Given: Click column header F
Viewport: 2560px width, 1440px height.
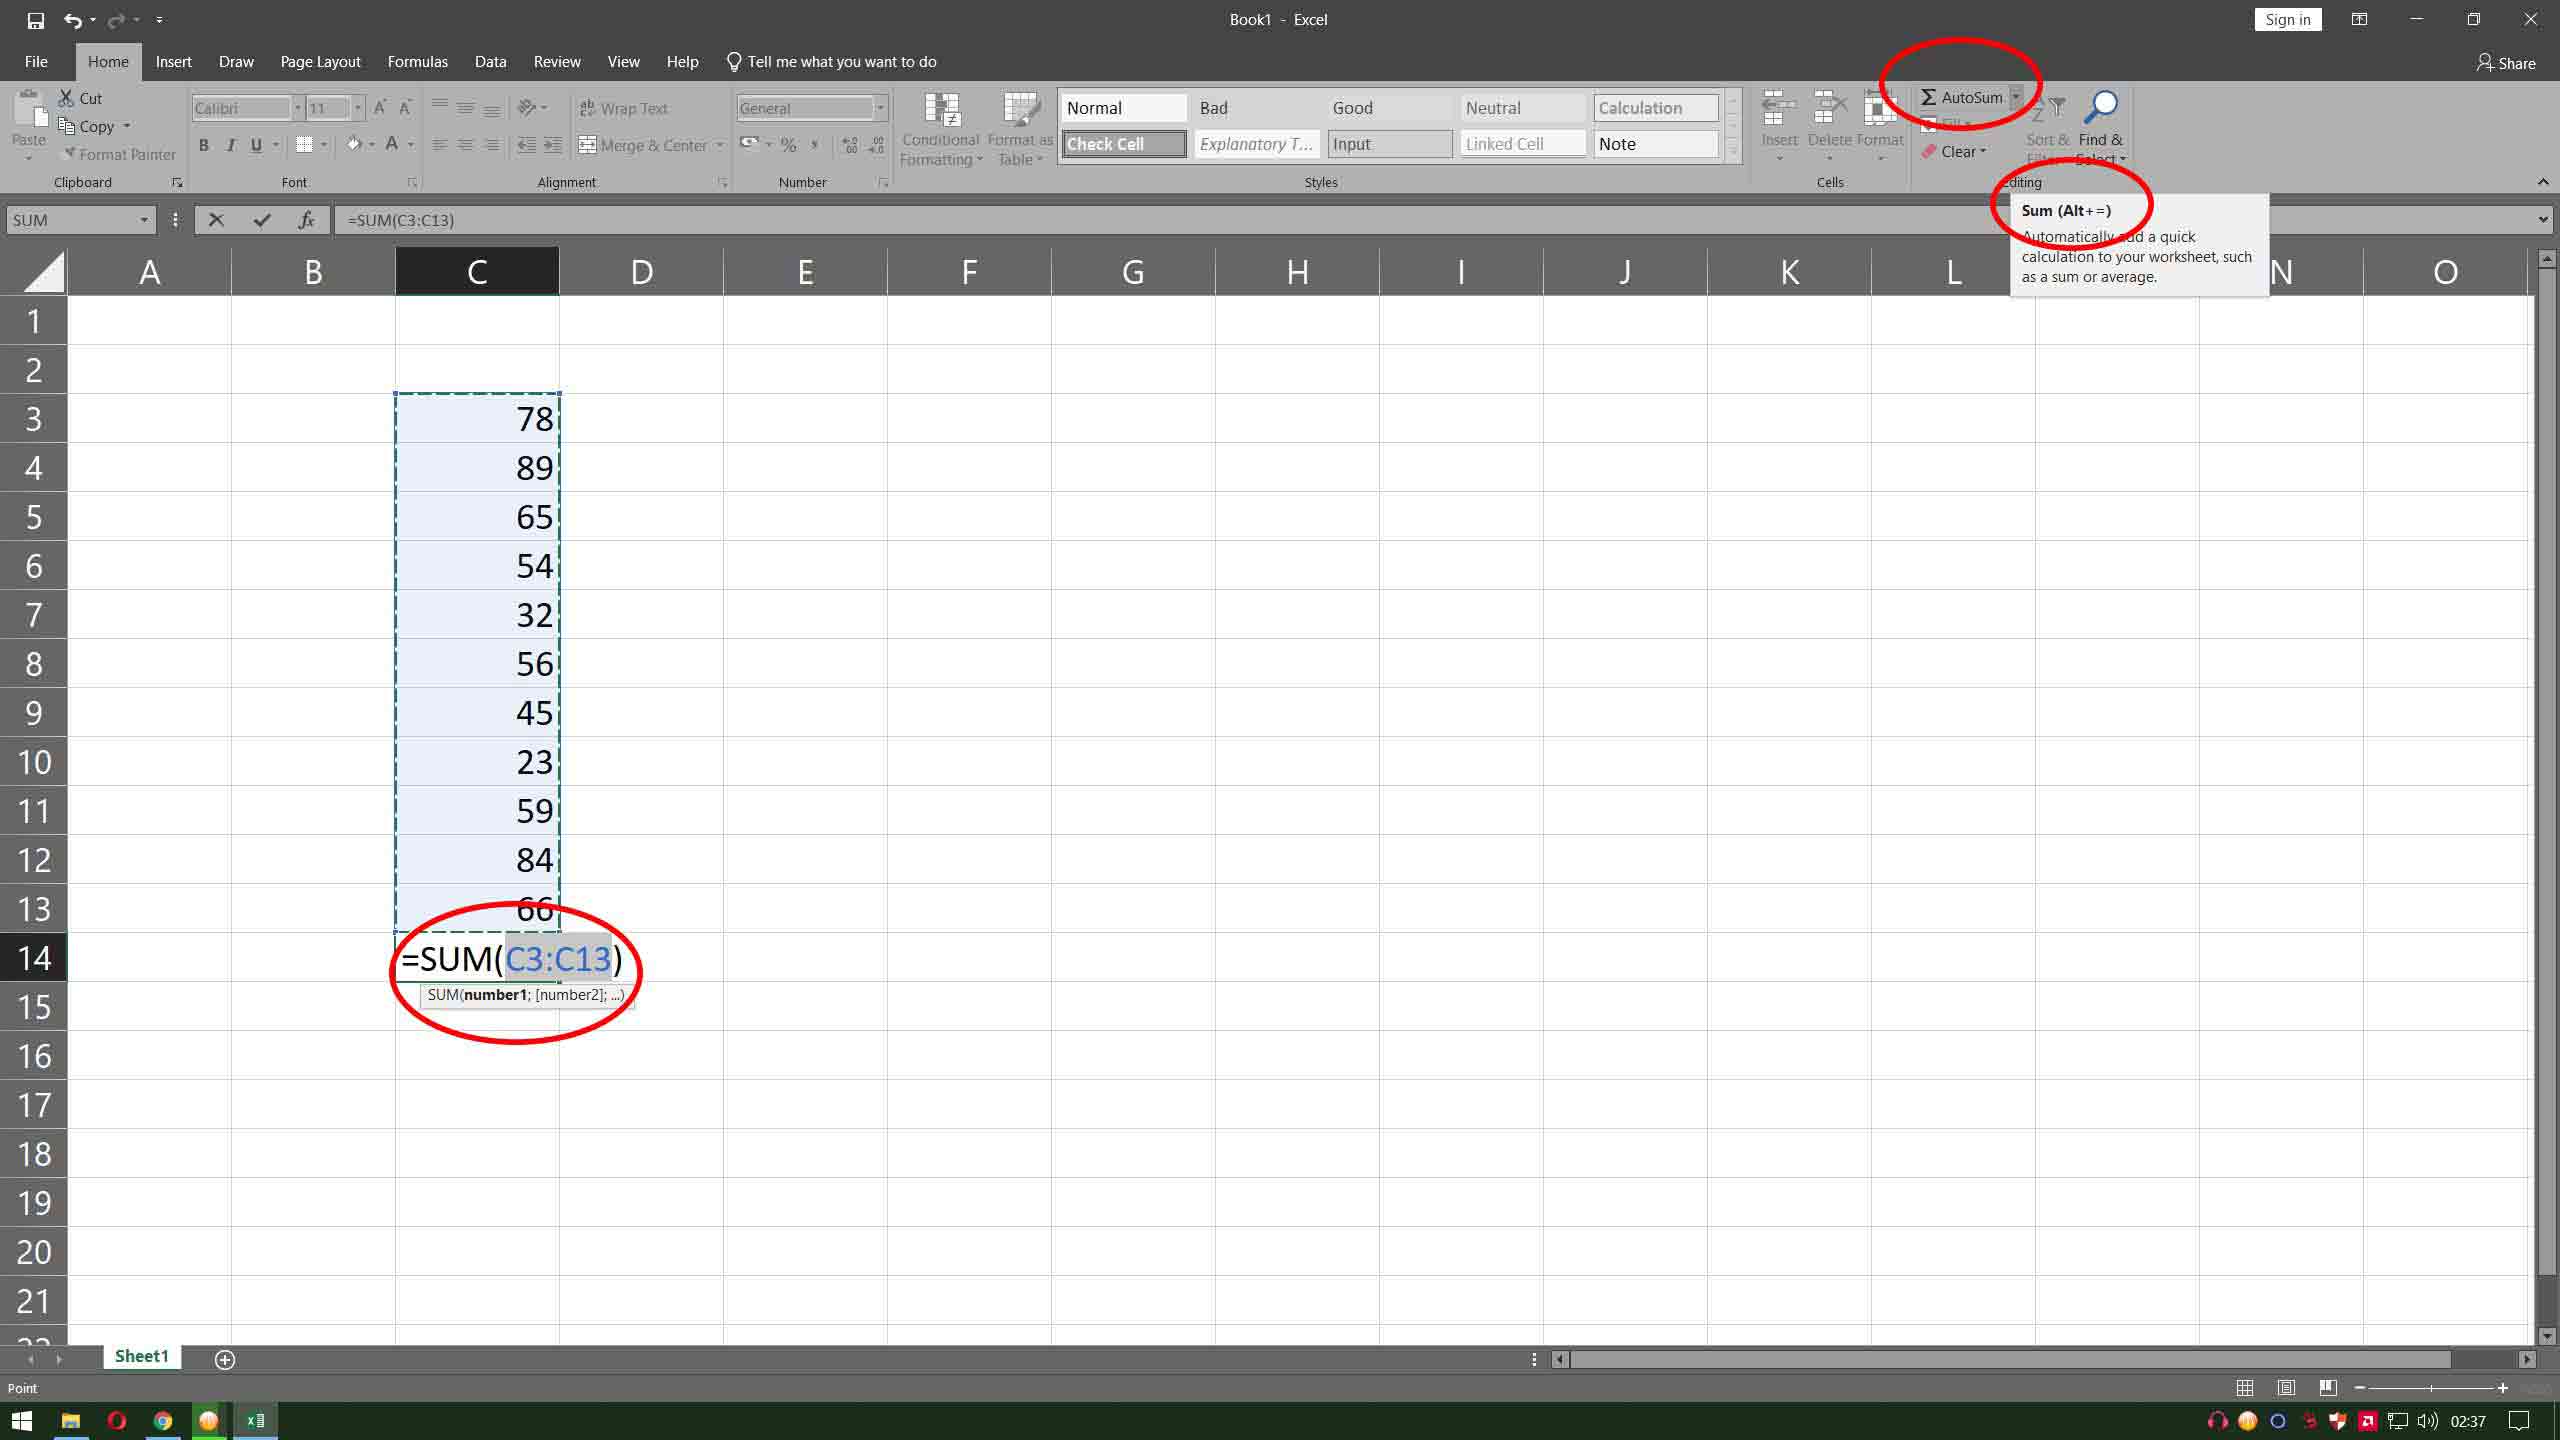Looking at the screenshot, I should point(969,271).
